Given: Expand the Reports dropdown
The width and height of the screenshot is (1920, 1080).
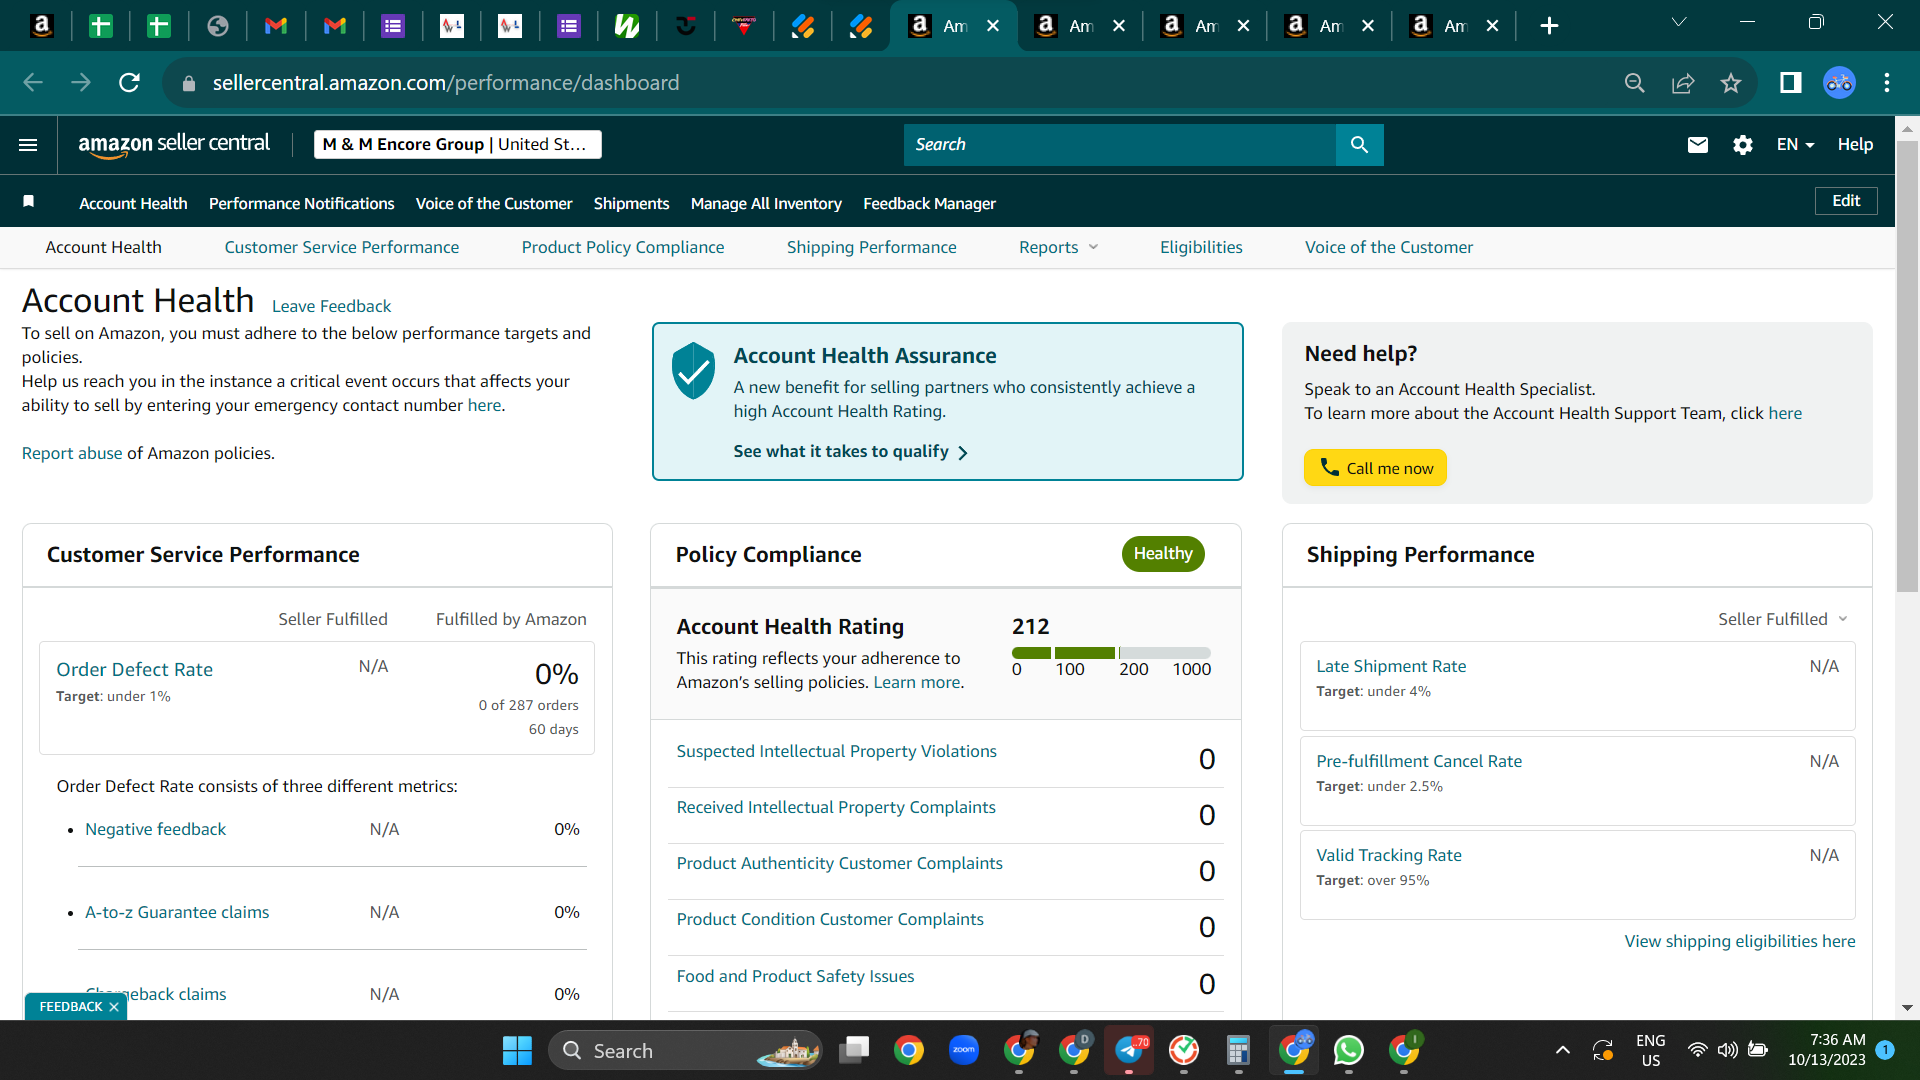Looking at the screenshot, I should coord(1058,247).
